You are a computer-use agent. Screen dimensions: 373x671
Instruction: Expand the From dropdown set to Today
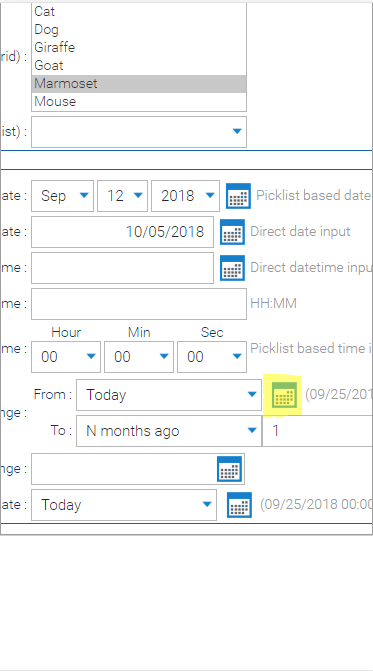click(x=169, y=395)
